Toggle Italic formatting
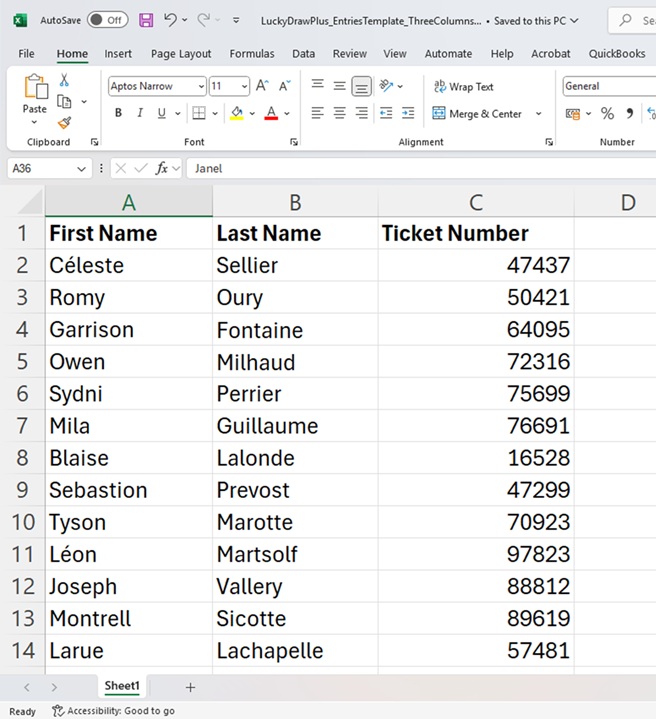The image size is (656, 719). [x=140, y=114]
